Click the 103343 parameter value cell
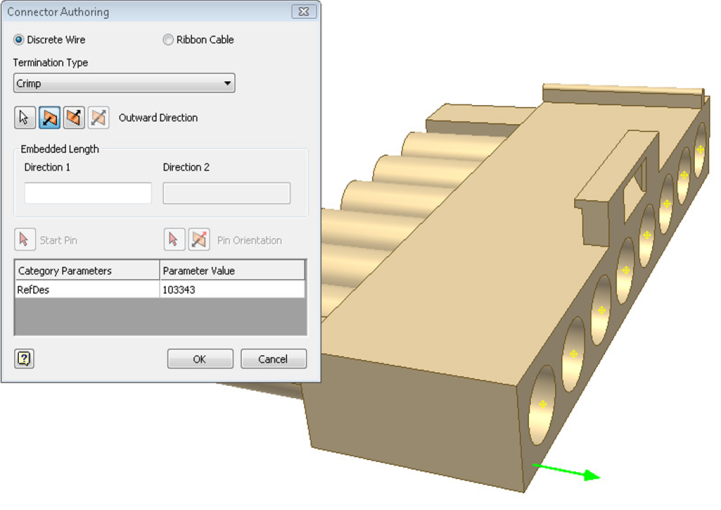 tap(232, 290)
